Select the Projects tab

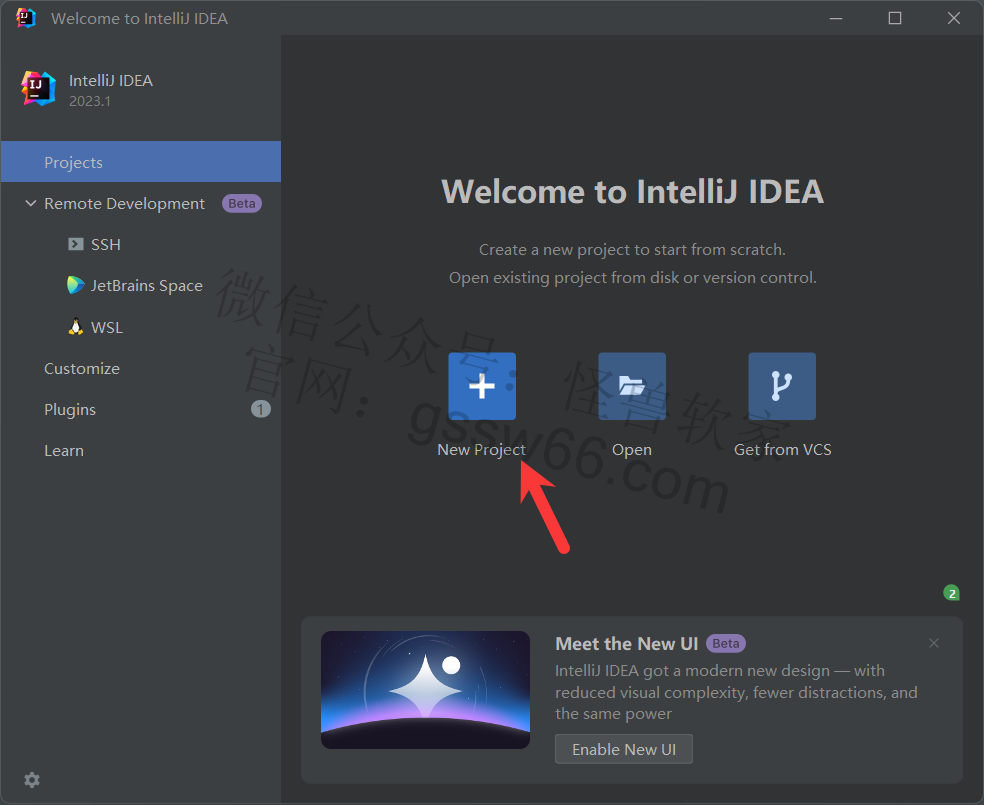(73, 162)
